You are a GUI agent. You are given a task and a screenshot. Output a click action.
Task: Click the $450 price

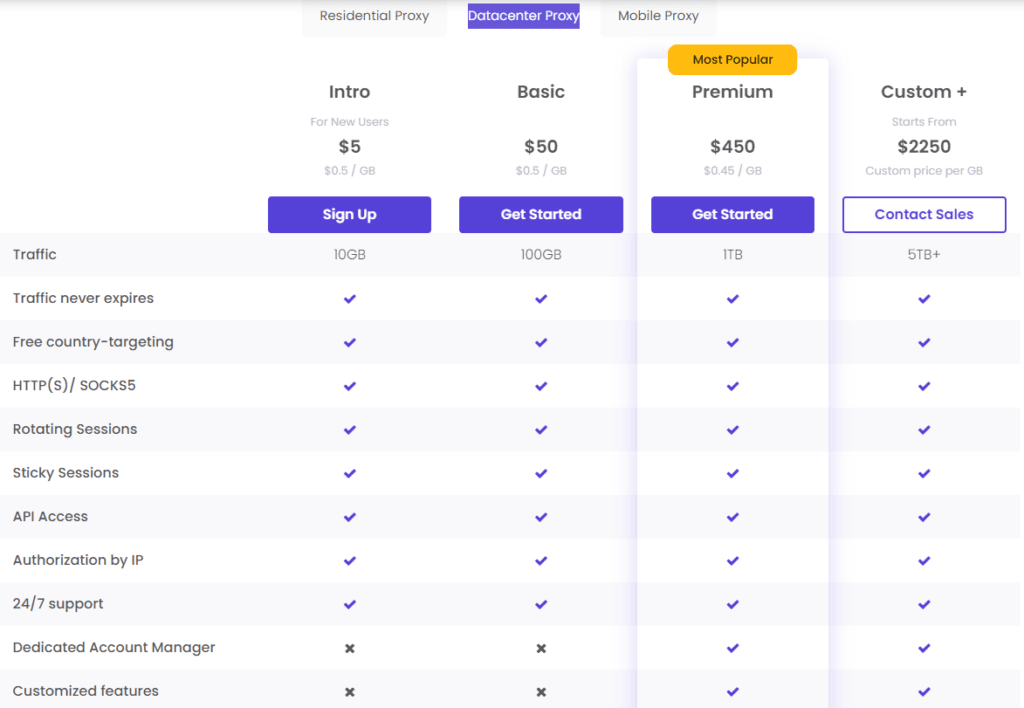pyautogui.click(x=733, y=146)
